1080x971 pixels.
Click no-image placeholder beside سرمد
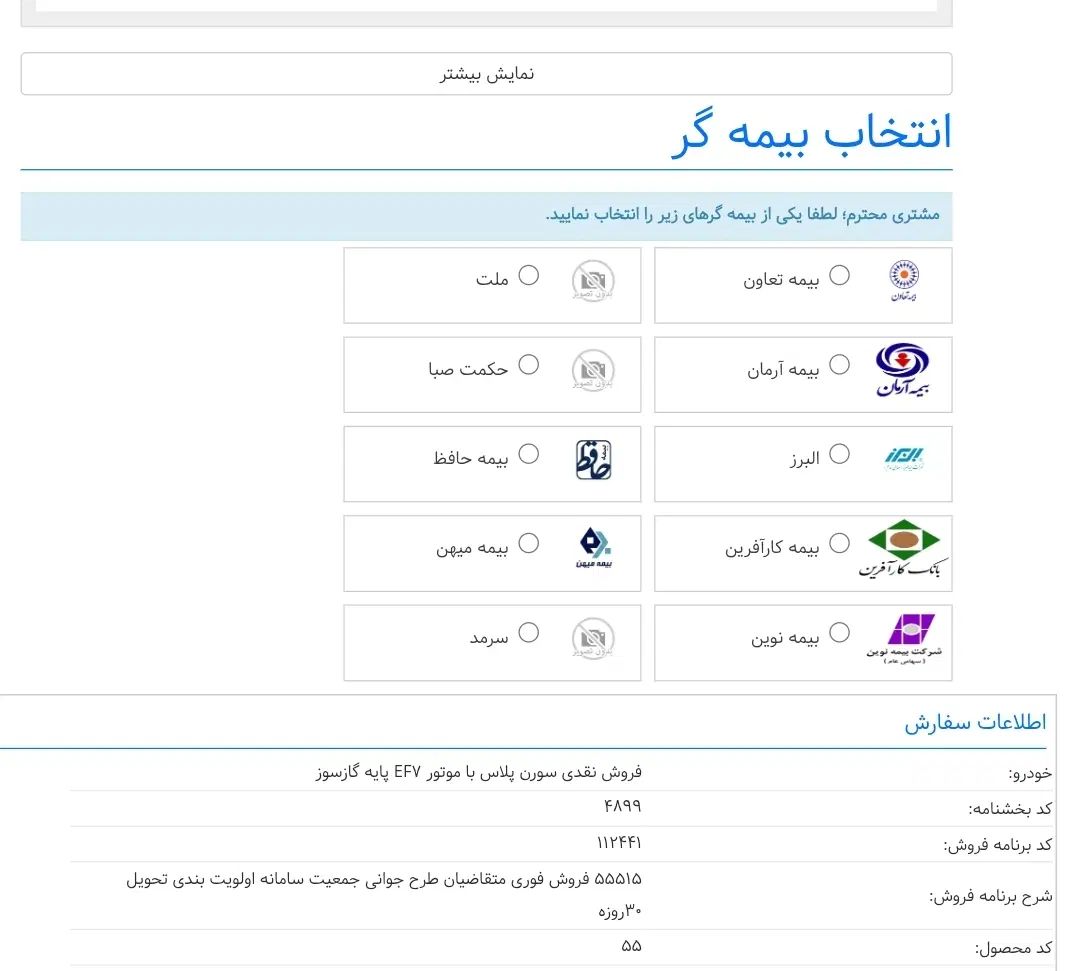593,638
